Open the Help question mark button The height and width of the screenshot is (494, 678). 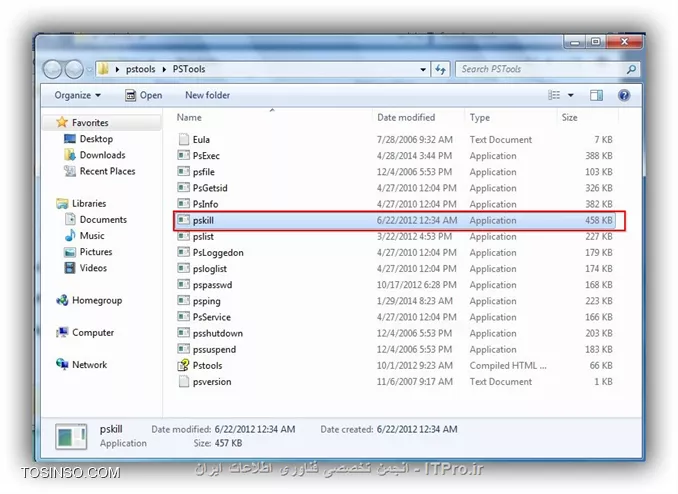pos(624,95)
